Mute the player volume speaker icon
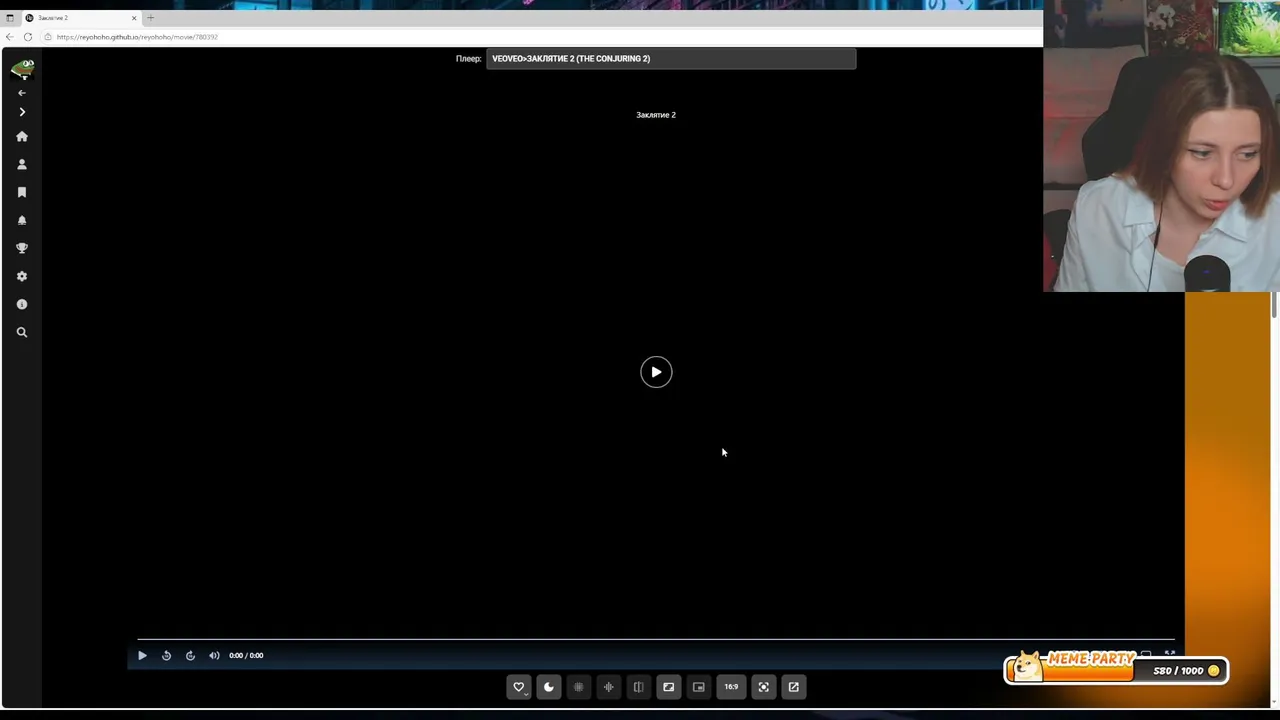 click(x=214, y=656)
